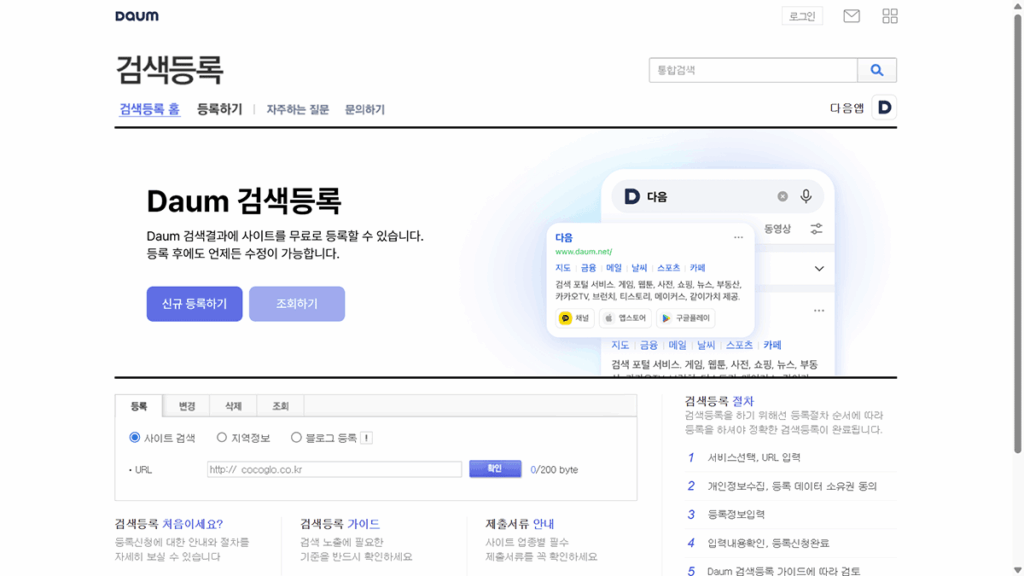Switch to the 삭제 tab
The image size is (1024, 576).
click(x=233, y=406)
